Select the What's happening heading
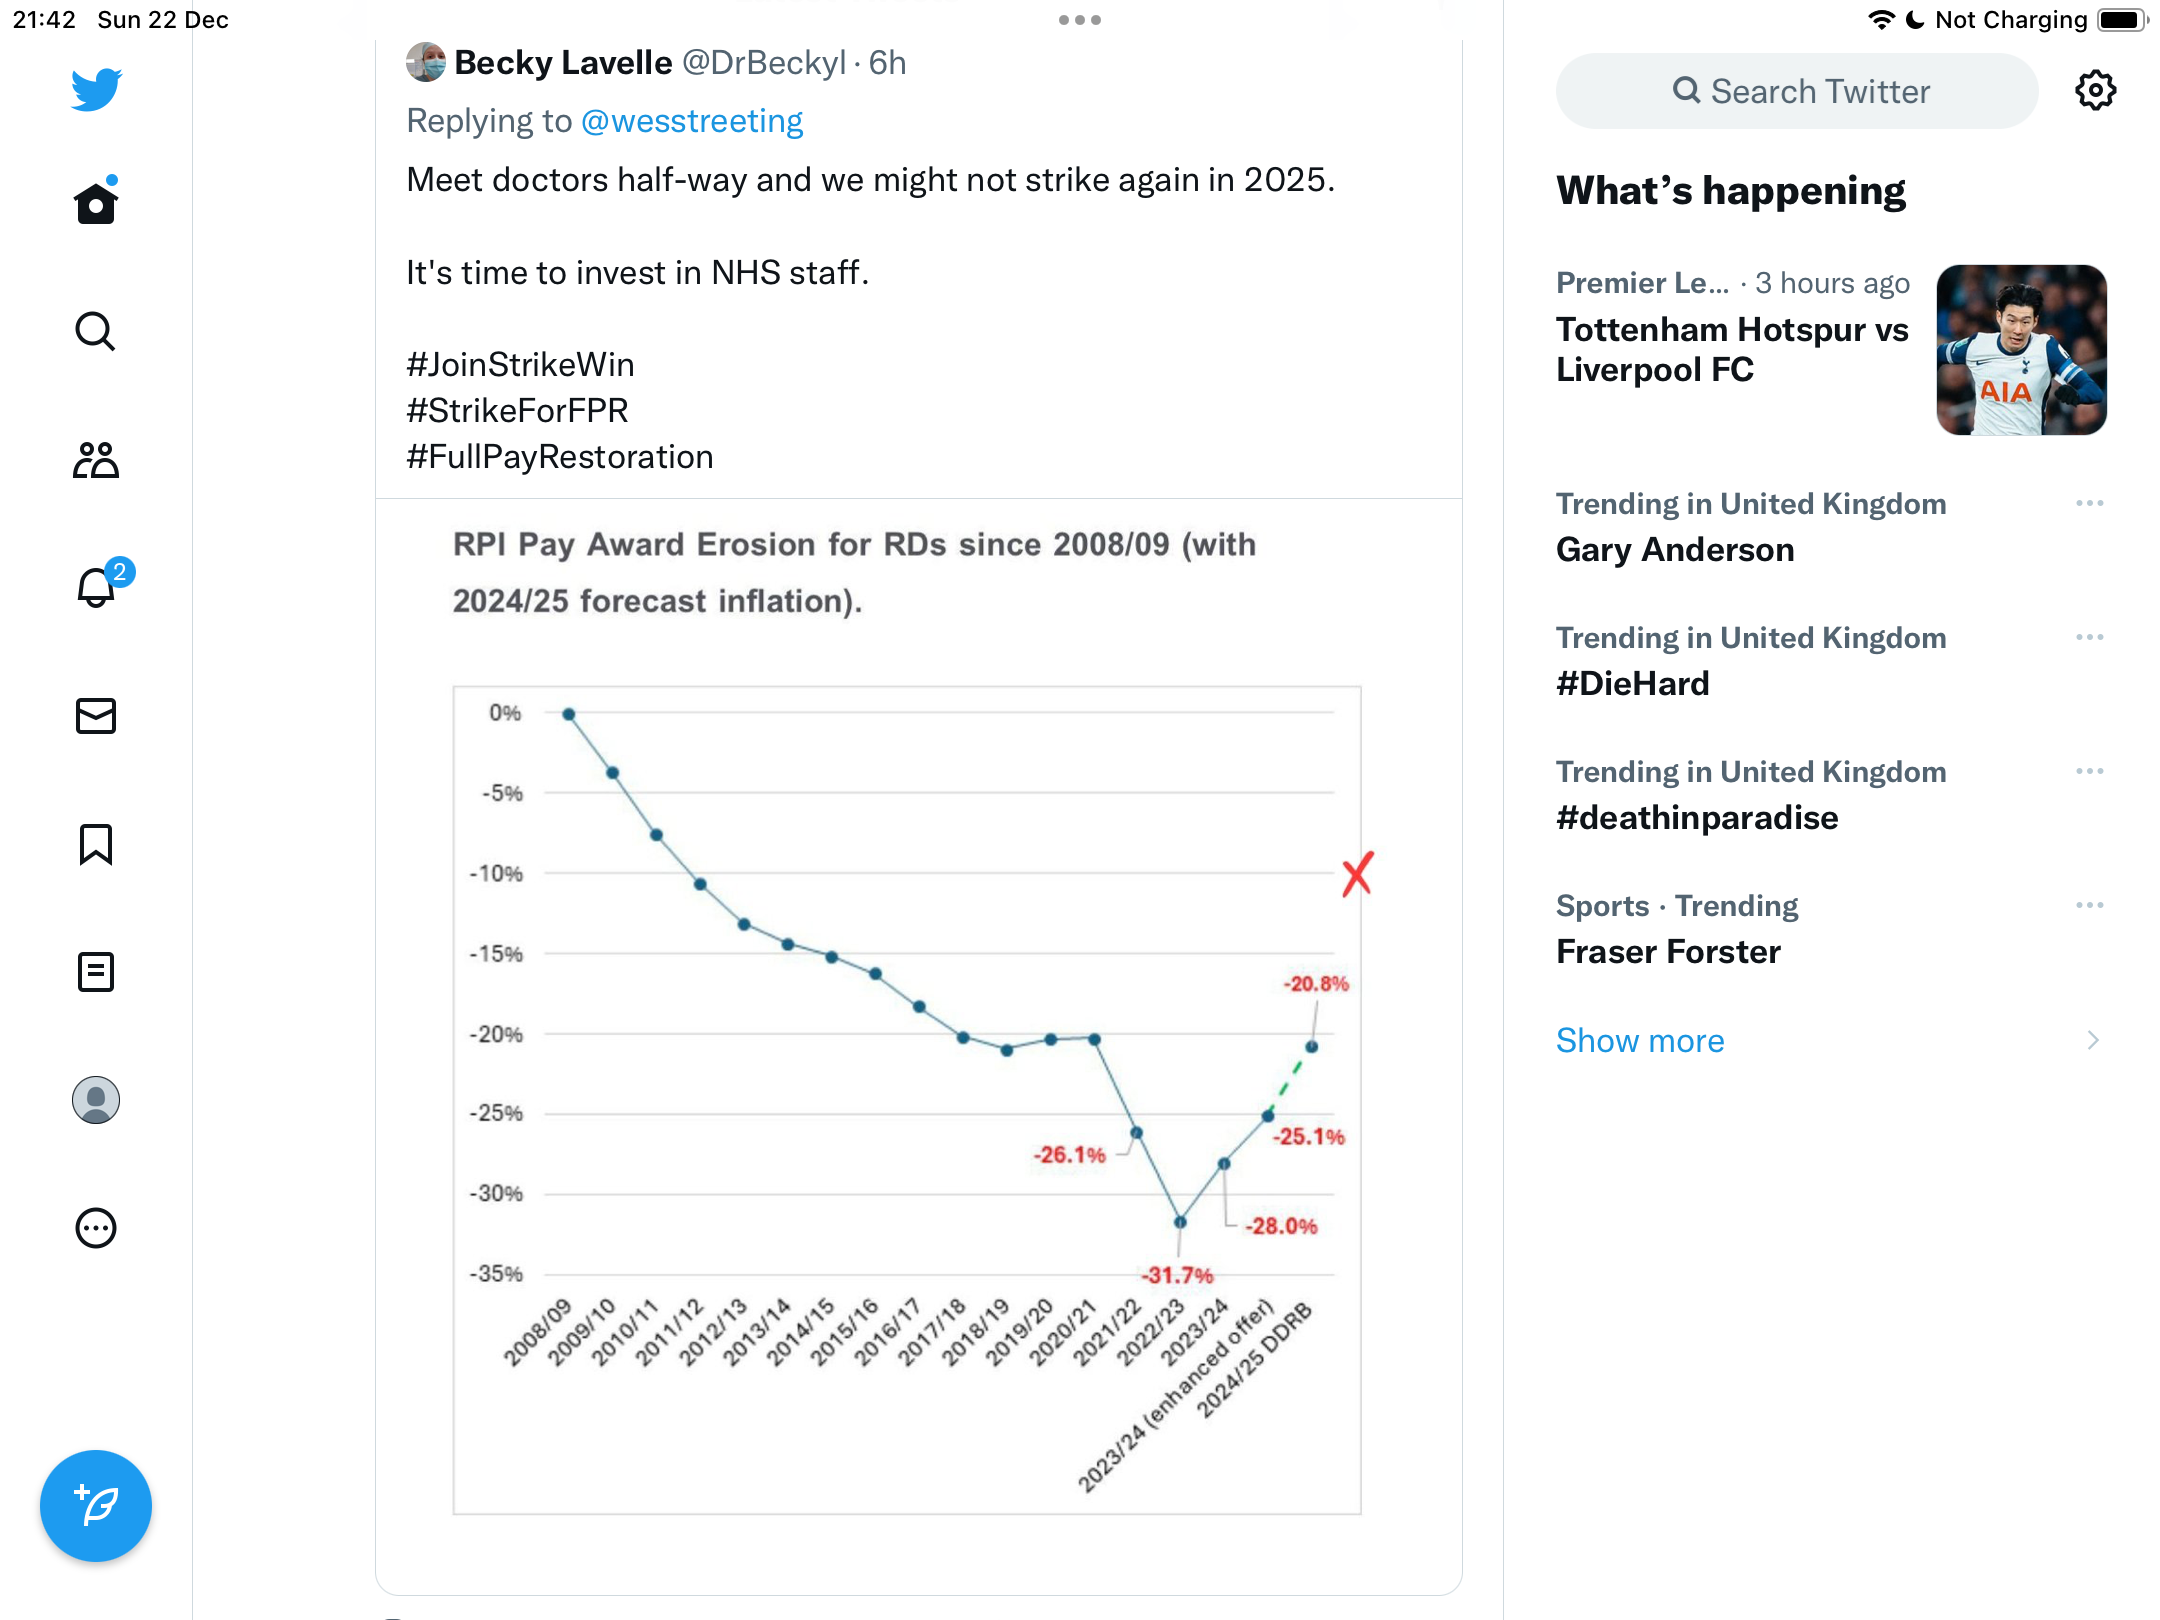 click(x=1730, y=190)
